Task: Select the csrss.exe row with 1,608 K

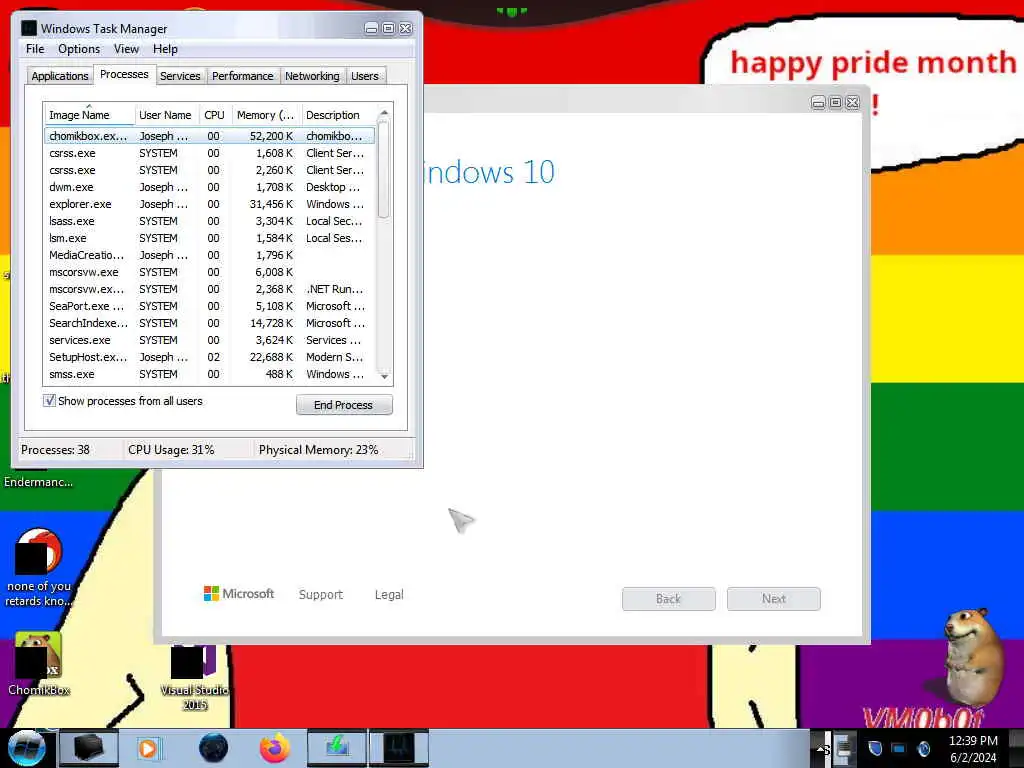Action: click(210, 153)
